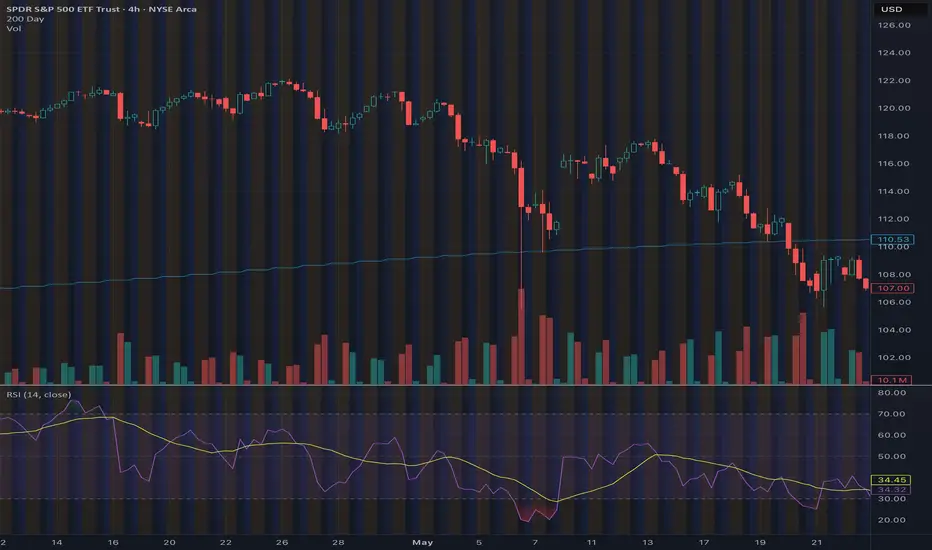Click date 21 on the time axis
932x550 pixels.
point(817,542)
